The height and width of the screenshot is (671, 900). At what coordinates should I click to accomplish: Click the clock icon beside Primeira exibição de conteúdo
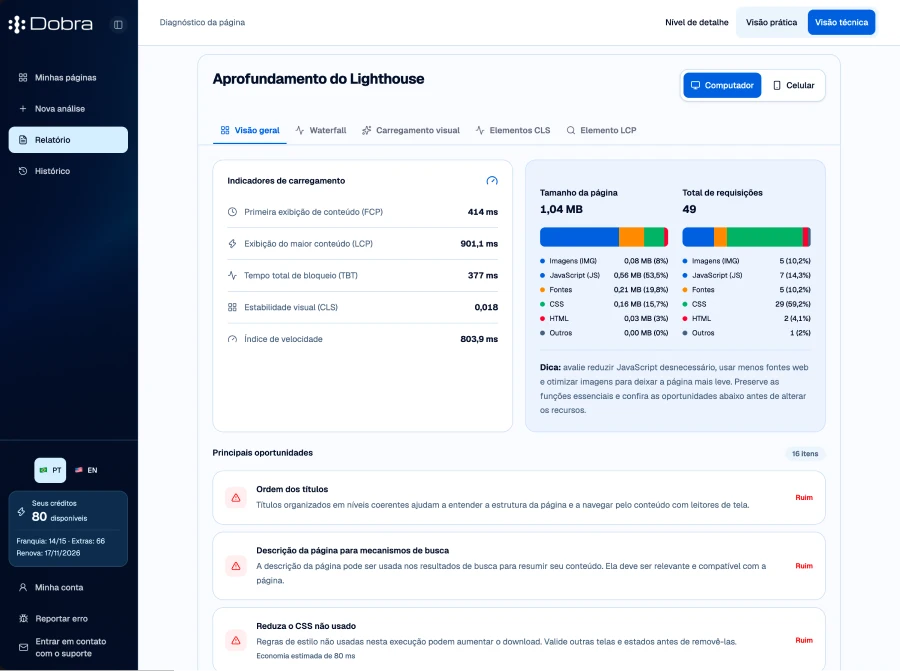[x=232, y=212]
